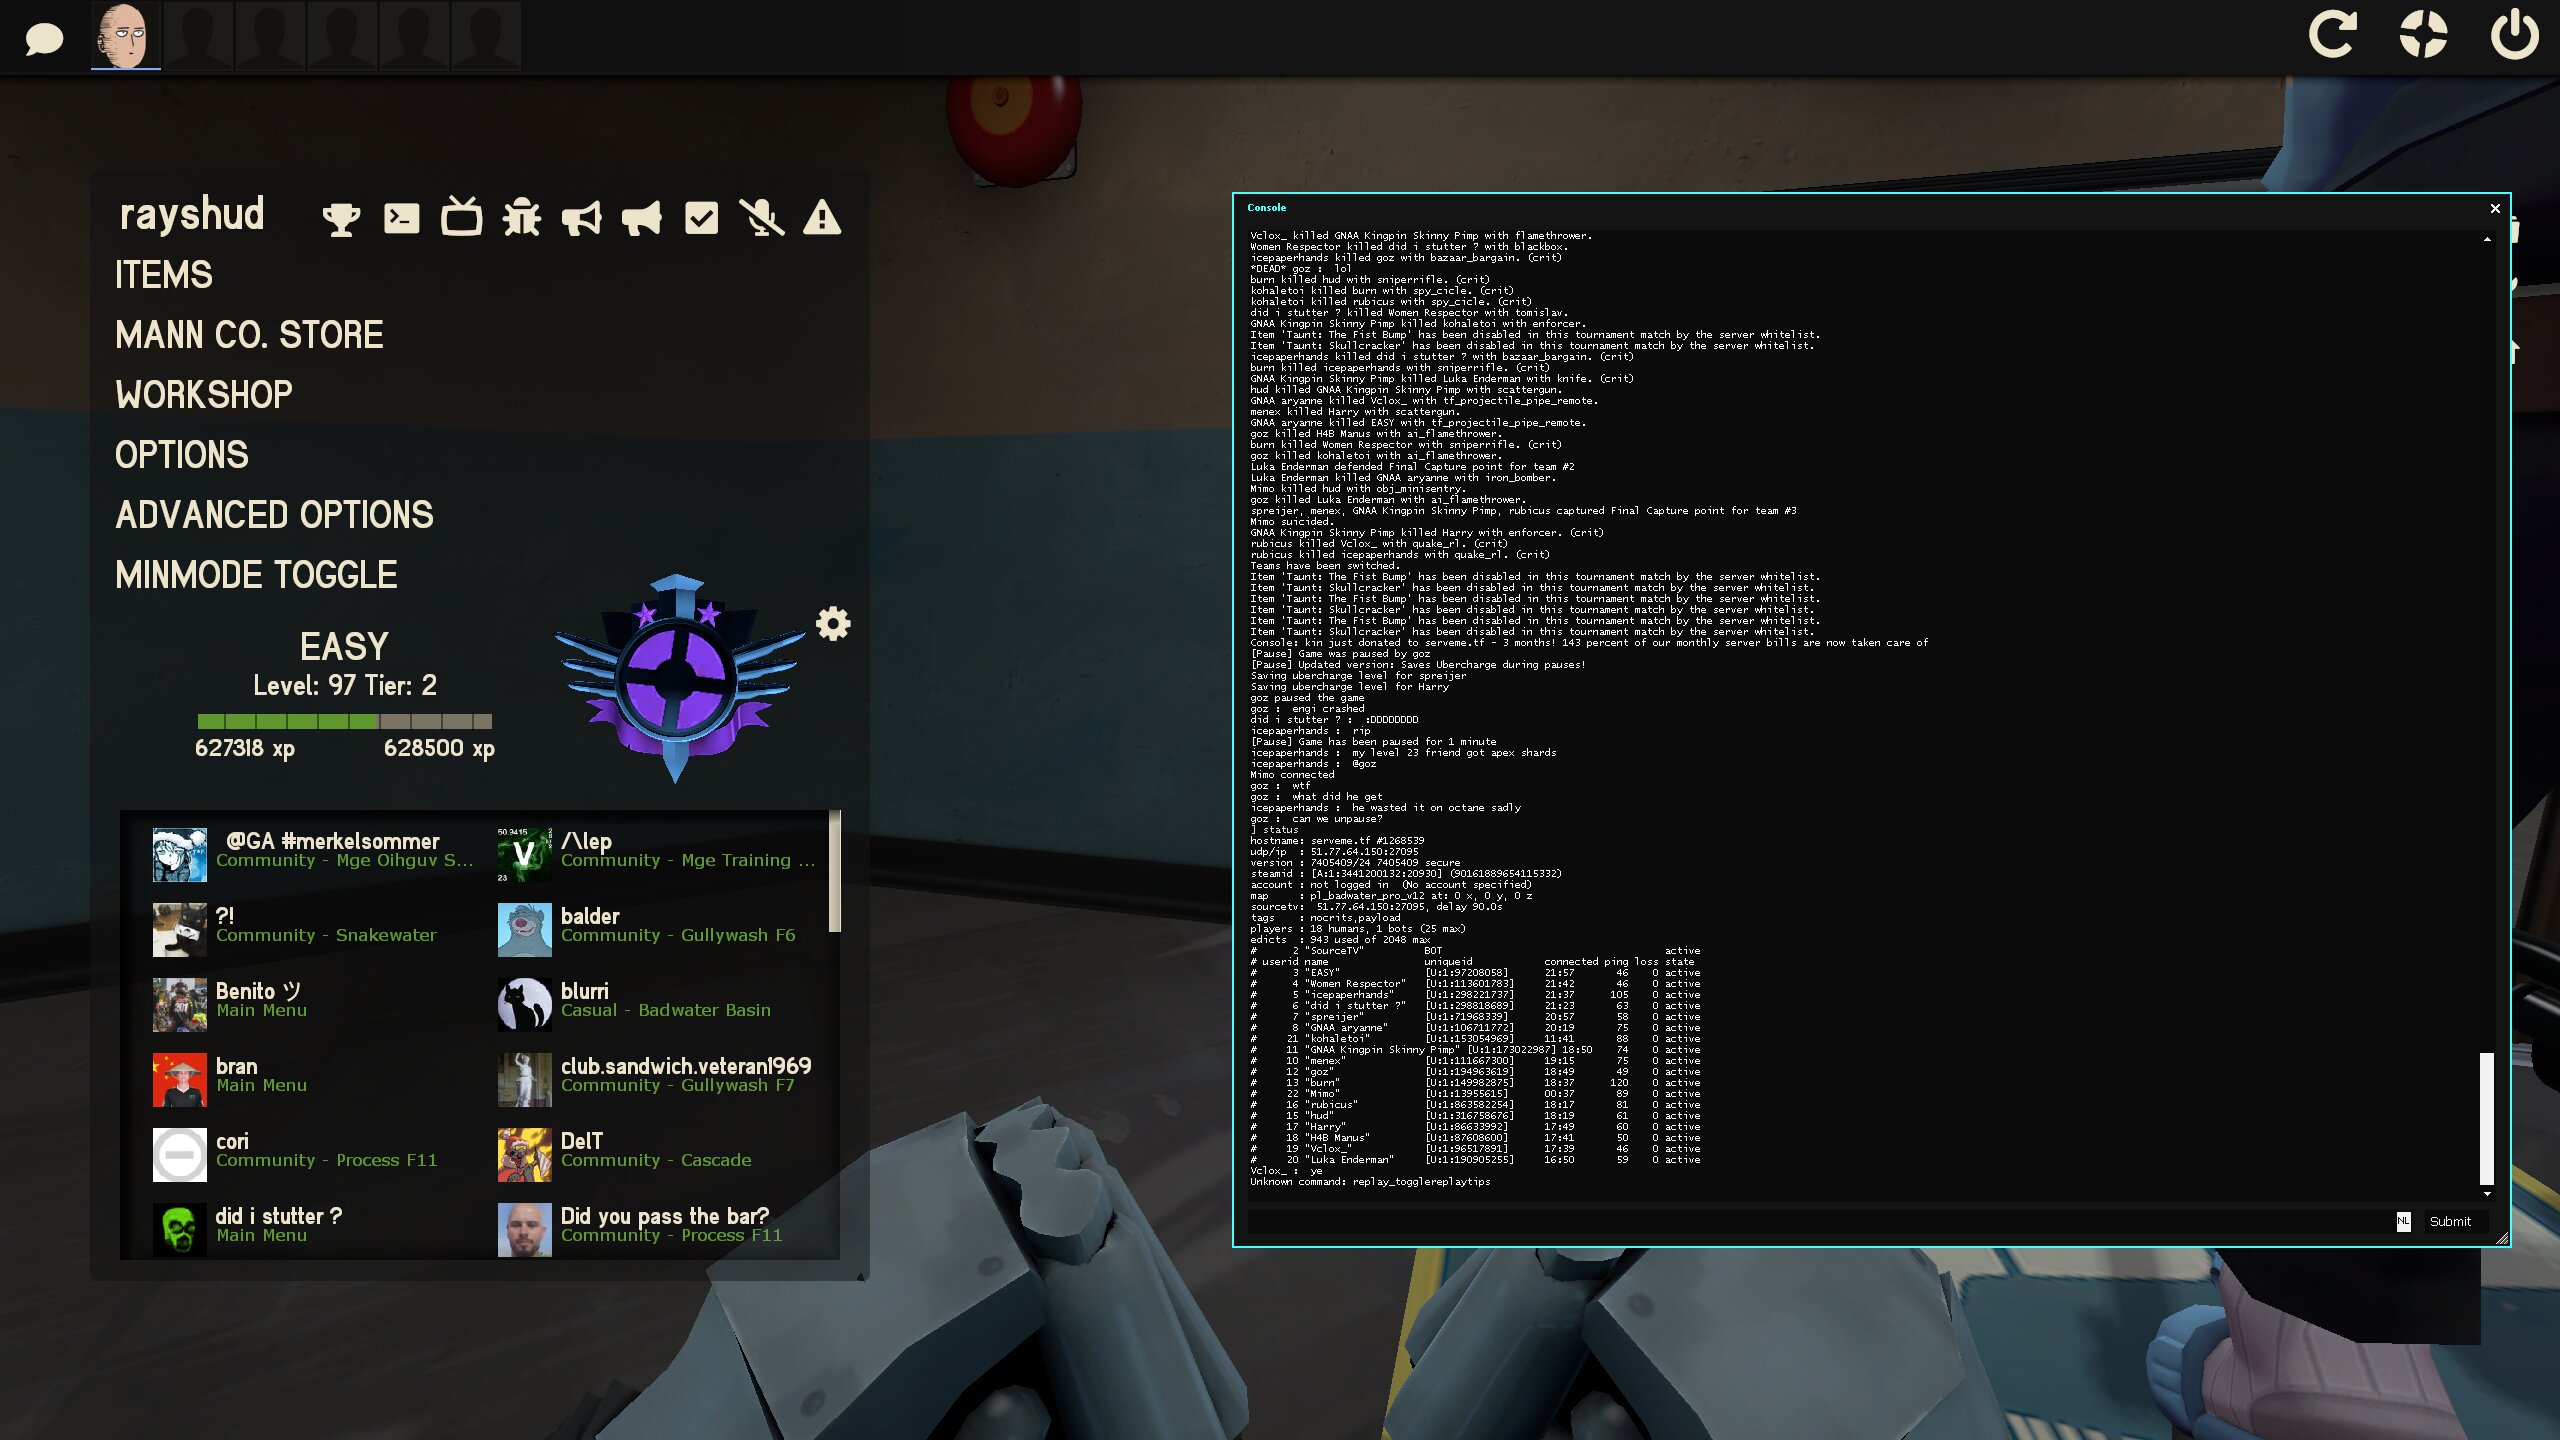This screenshot has width=2560, height=1440.
Task: Select friend balder on Gullywash F6
Action: pyautogui.click(x=660, y=928)
